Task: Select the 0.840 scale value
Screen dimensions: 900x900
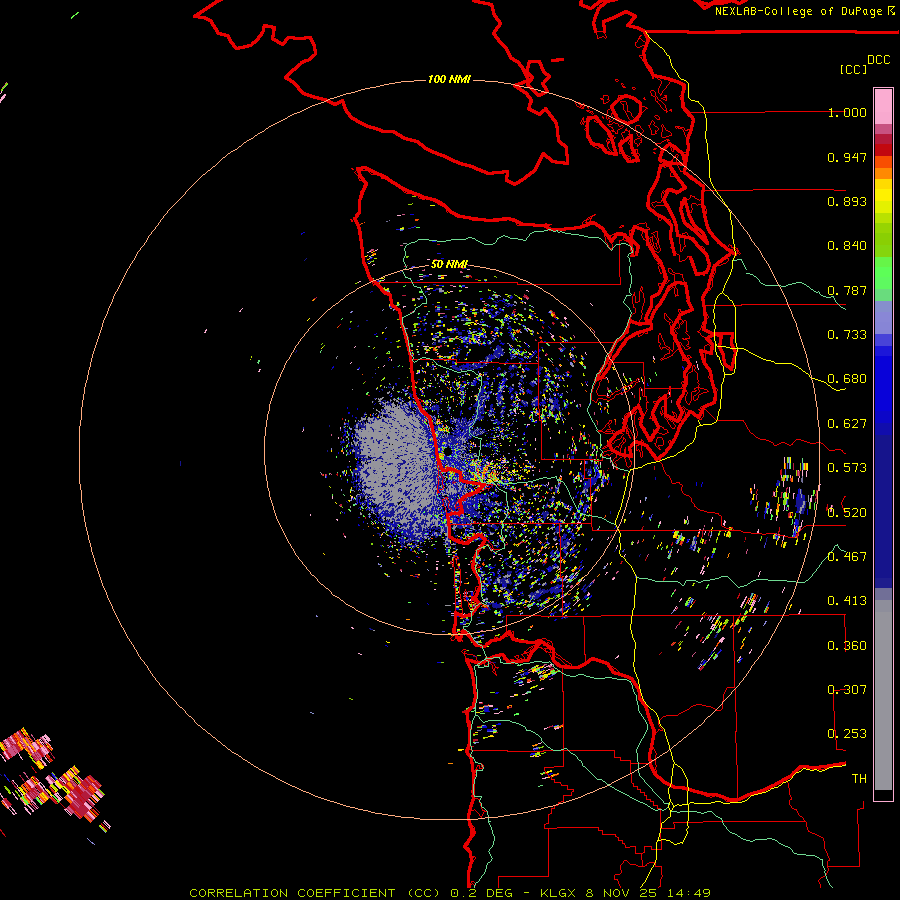Action: tap(847, 246)
